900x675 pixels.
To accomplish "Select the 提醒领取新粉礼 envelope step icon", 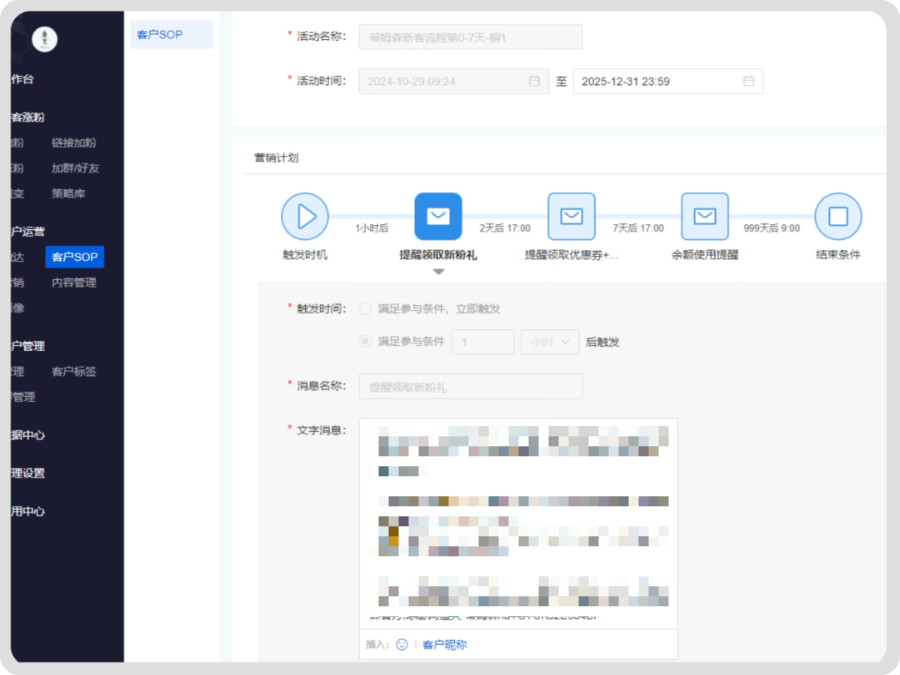I will click(438, 217).
